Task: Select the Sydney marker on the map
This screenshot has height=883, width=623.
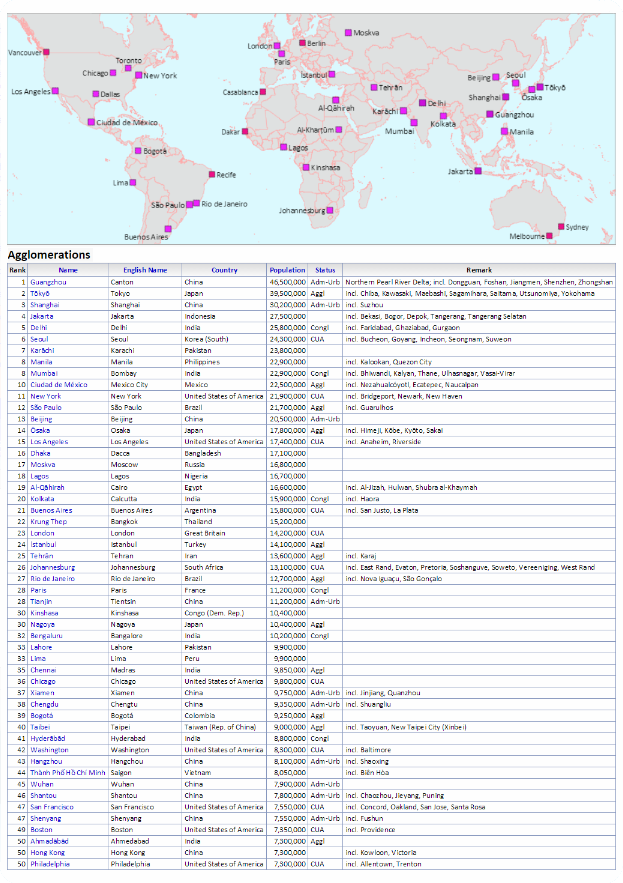Action: pyautogui.click(x=561, y=226)
